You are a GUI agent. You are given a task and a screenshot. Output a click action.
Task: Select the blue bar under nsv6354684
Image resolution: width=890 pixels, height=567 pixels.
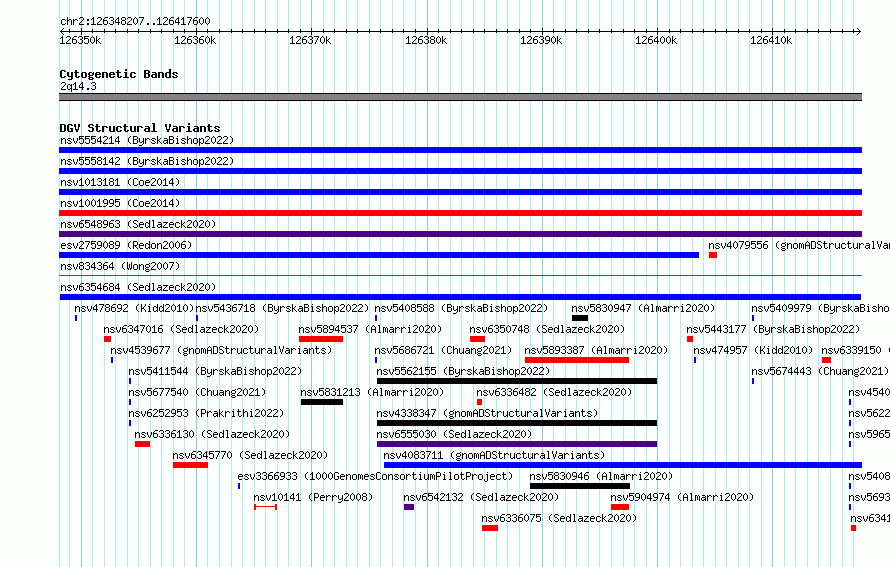tap(460, 297)
